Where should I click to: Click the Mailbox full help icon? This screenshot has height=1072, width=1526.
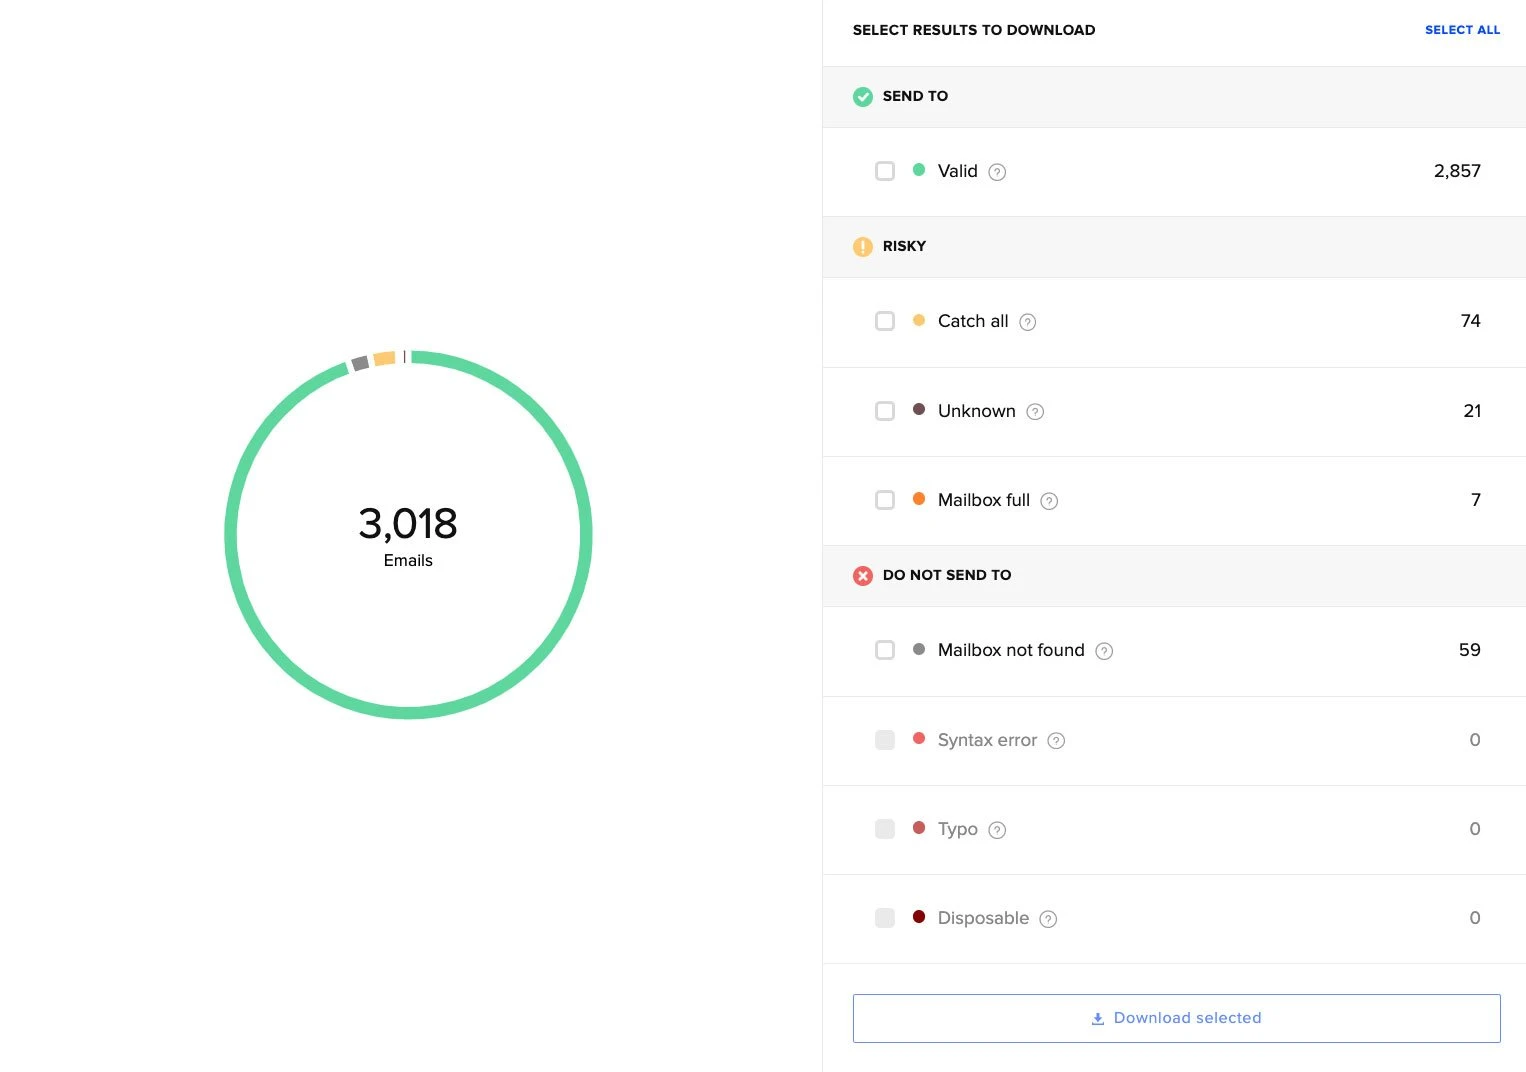[x=1049, y=501]
